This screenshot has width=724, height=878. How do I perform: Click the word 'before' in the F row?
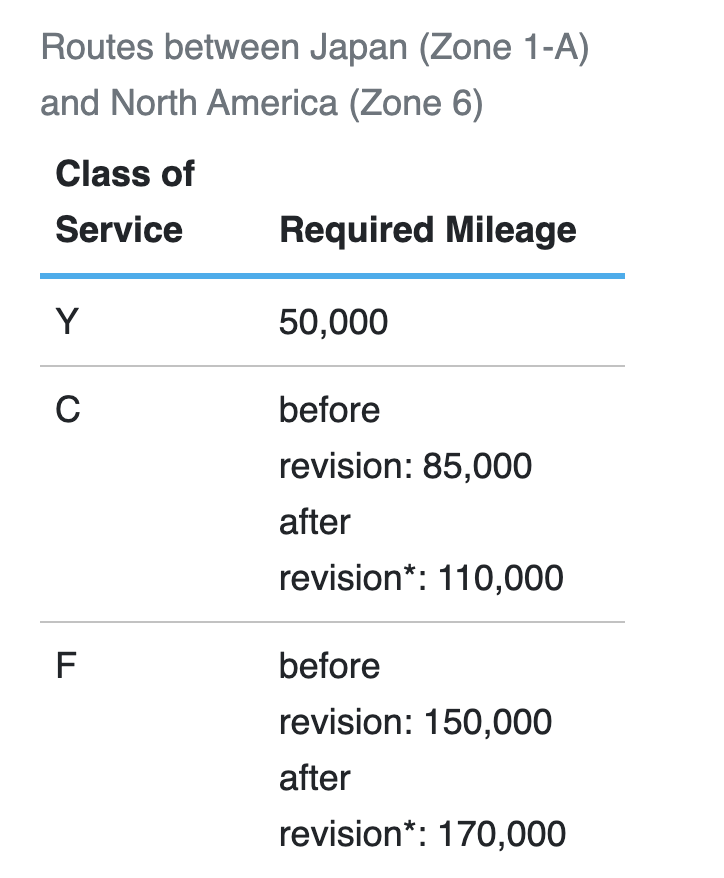(x=330, y=666)
